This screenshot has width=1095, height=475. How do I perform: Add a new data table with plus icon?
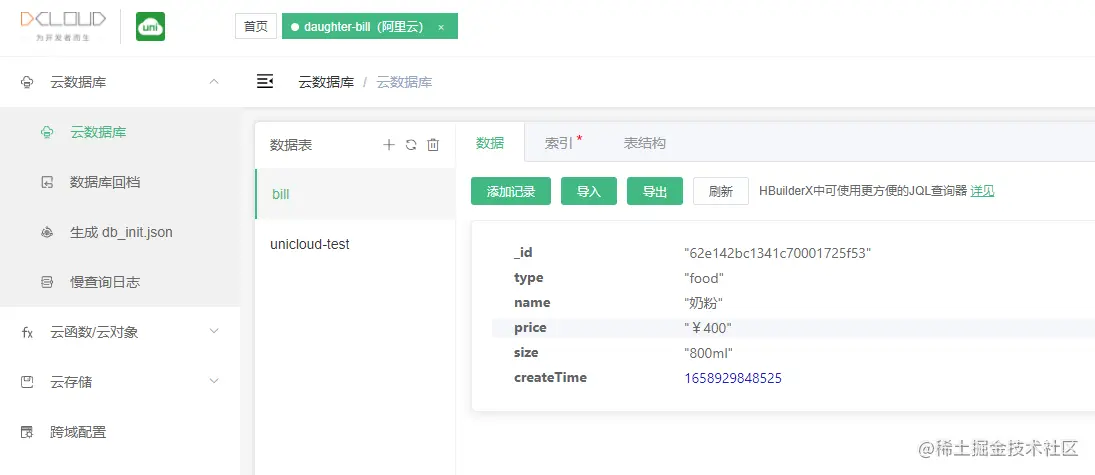point(390,145)
